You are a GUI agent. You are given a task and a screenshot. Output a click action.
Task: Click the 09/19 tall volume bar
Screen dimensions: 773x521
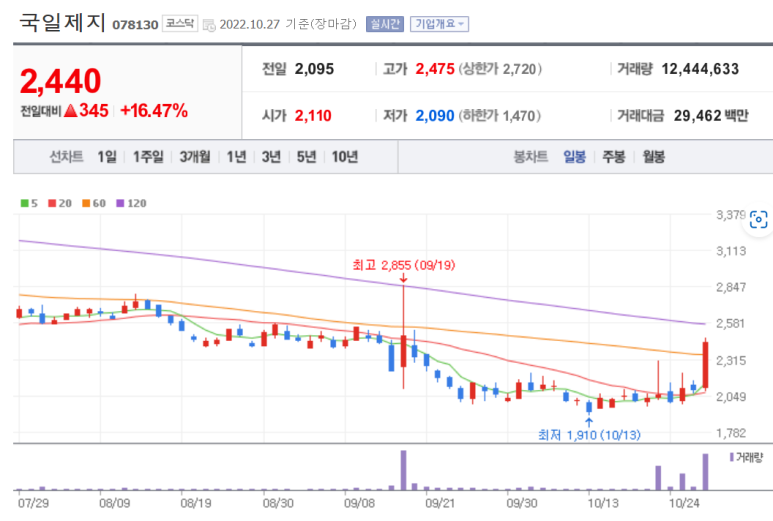click(x=403, y=470)
